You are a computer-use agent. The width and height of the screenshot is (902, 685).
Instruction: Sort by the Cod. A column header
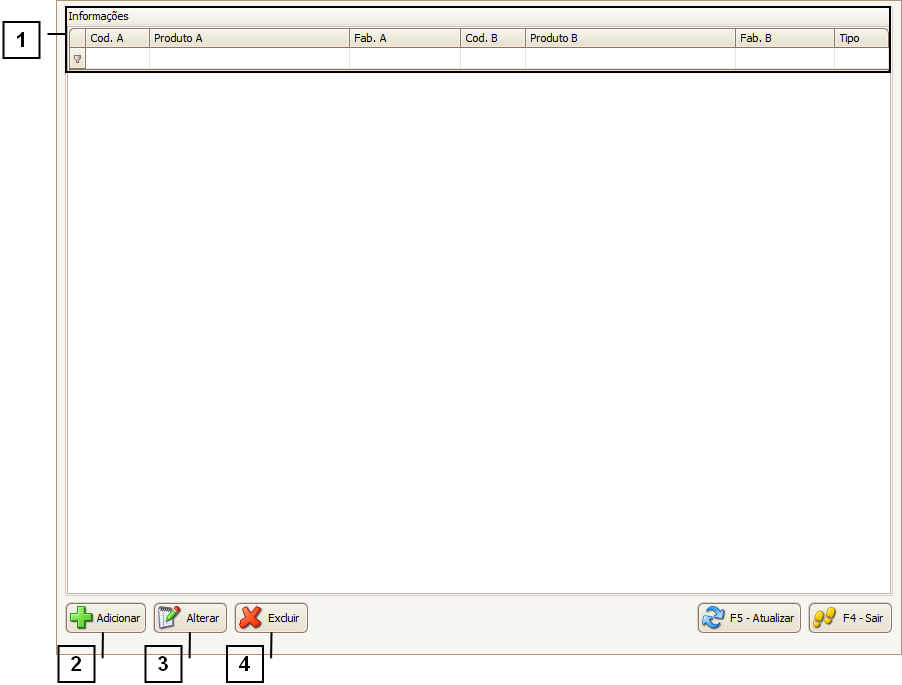tap(117, 38)
